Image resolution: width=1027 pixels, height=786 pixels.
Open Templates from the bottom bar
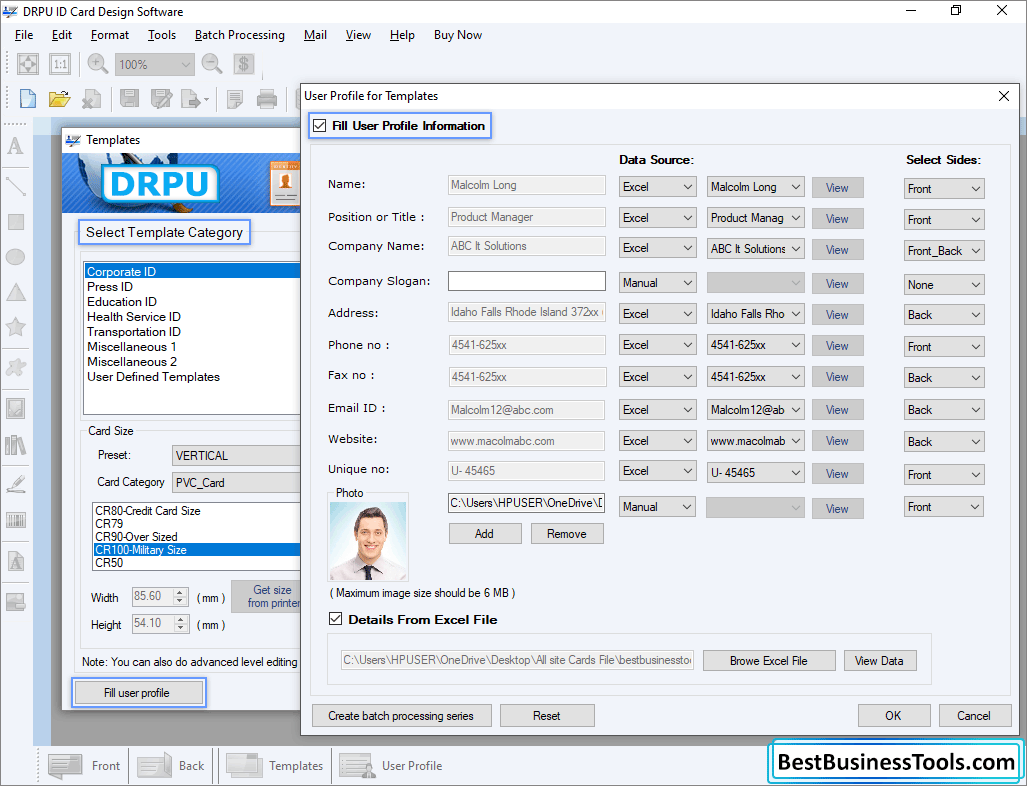tap(274, 766)
